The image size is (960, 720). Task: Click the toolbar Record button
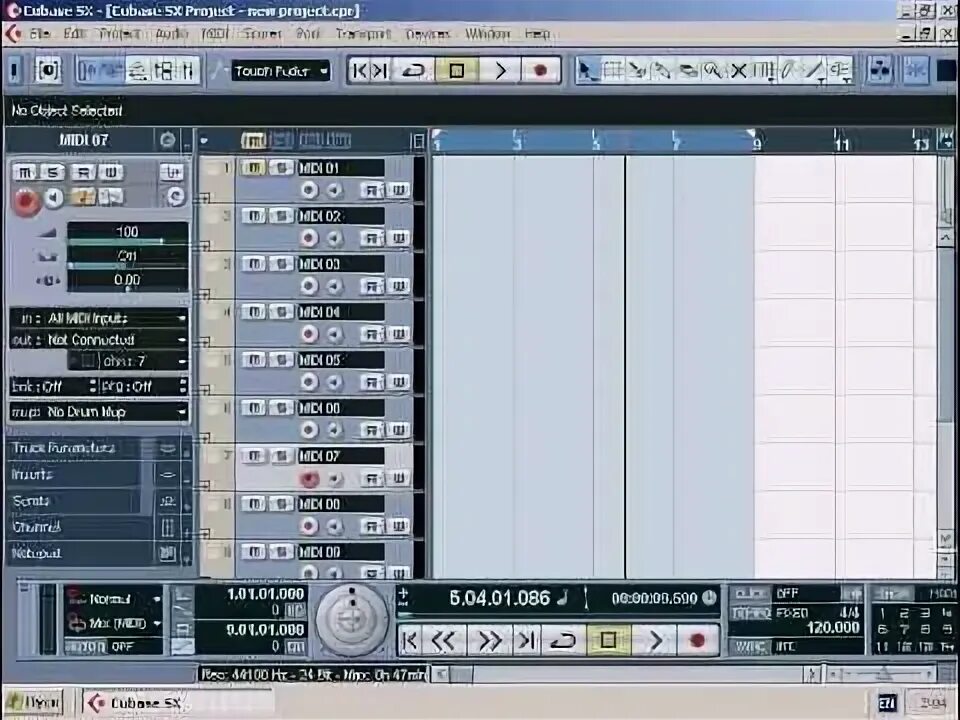[x=540, y=71]
